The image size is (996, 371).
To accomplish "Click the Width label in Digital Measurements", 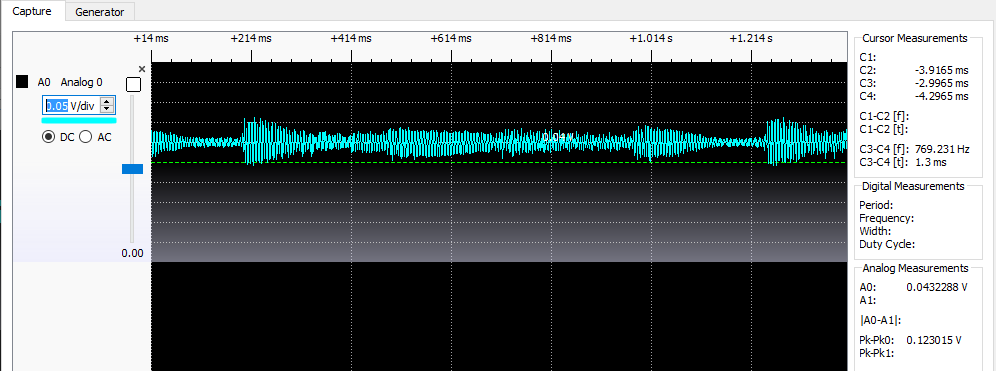I will point(875,231).
